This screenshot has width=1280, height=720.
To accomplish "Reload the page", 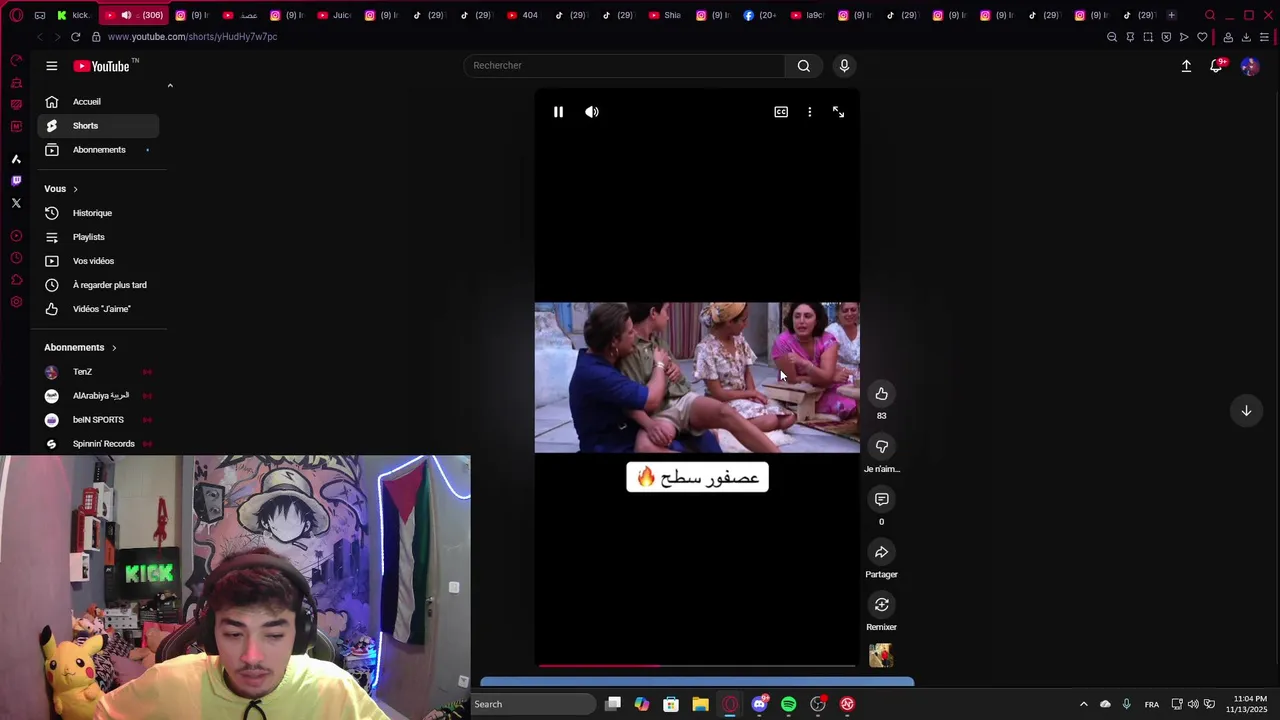I will (x=75, y=37).
